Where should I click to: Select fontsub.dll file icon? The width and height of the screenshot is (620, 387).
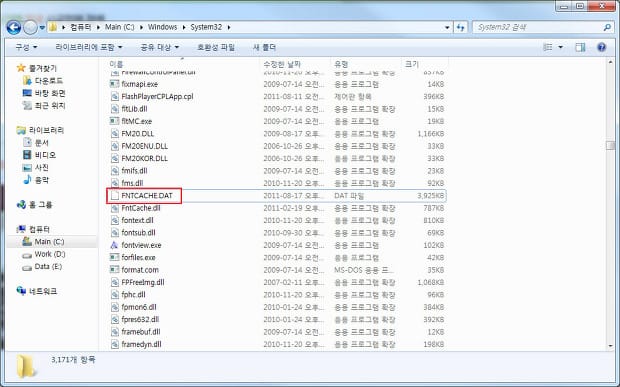(114, 233)
